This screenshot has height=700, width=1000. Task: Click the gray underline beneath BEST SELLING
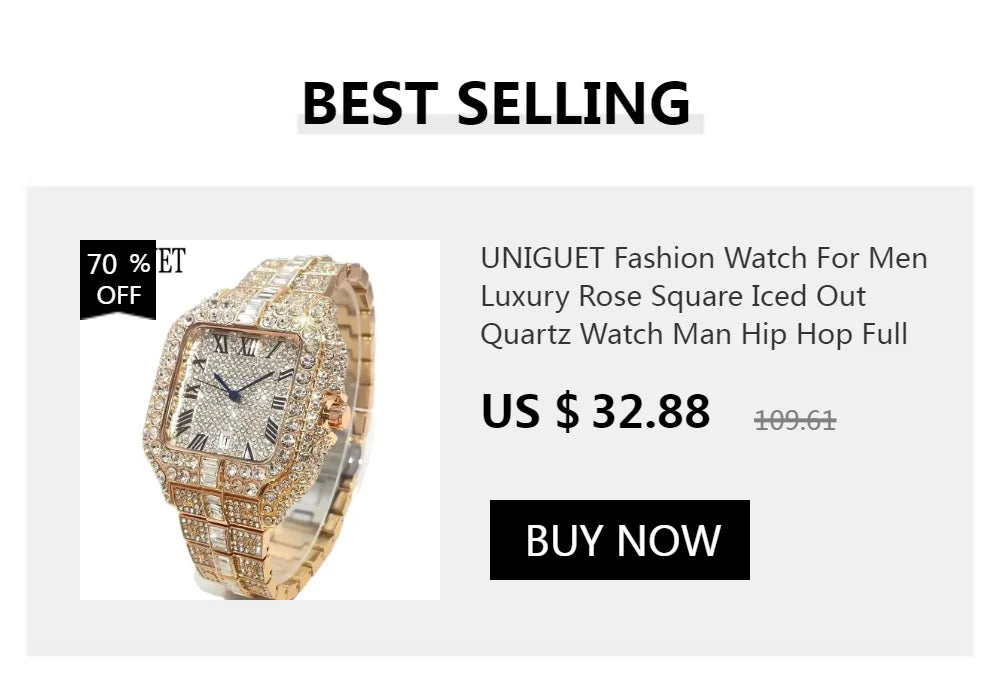point(500,125)
